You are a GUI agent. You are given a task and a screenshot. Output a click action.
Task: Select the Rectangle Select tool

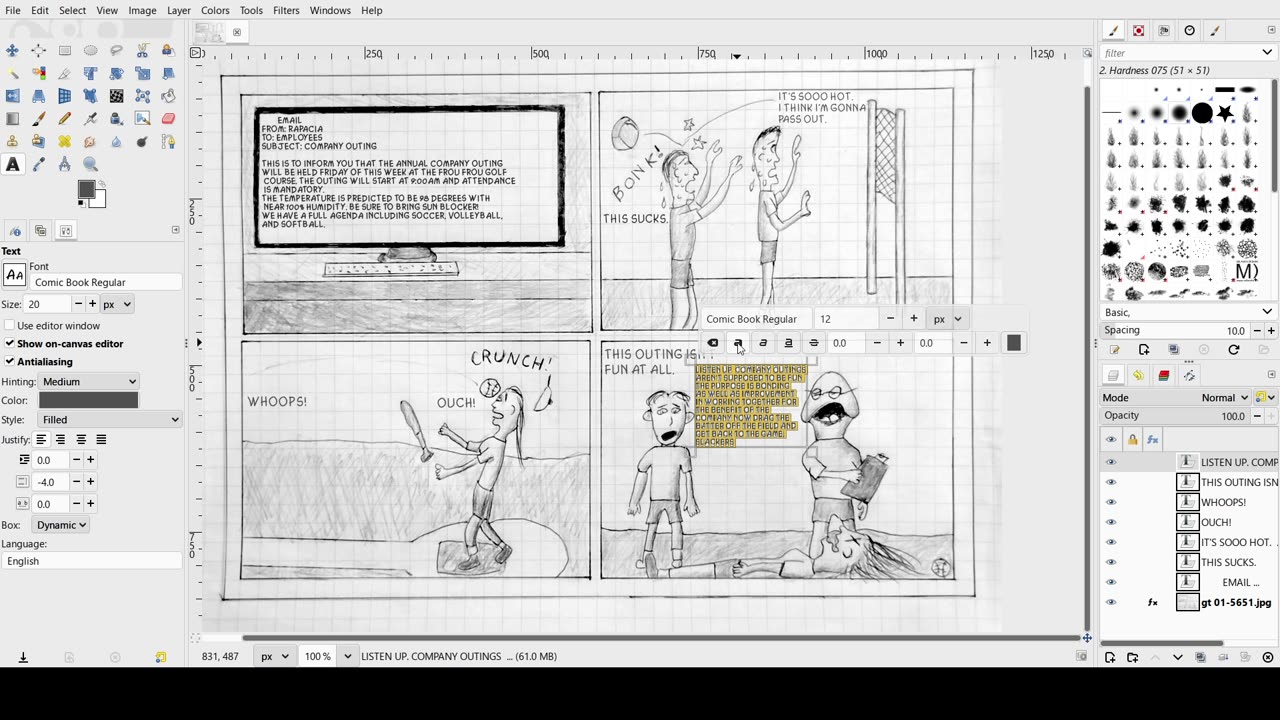point(65,50)
